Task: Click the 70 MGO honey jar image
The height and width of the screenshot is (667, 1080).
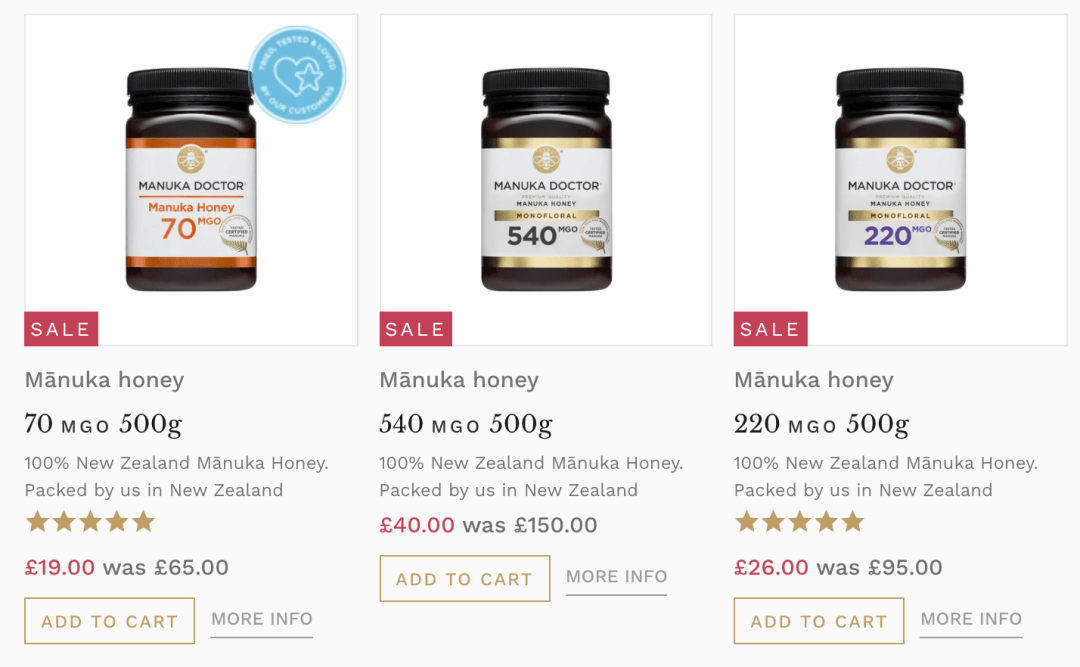Action: tap(191, 179)
